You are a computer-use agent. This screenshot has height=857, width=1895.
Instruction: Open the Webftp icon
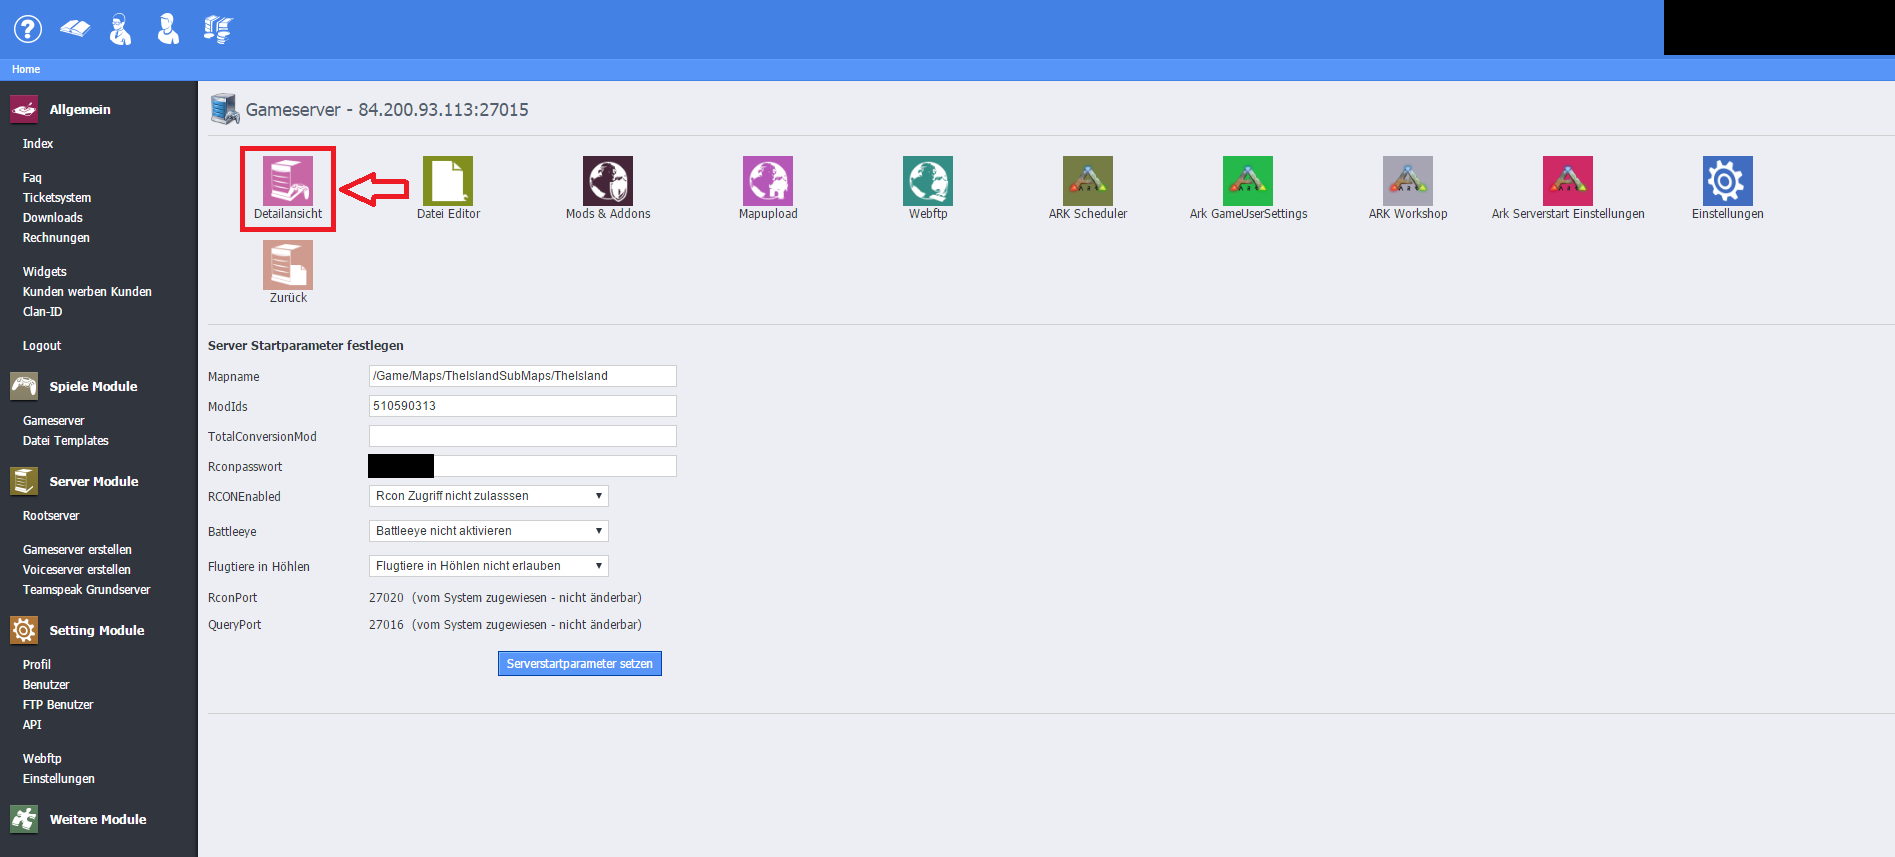(x=928, y=182)
